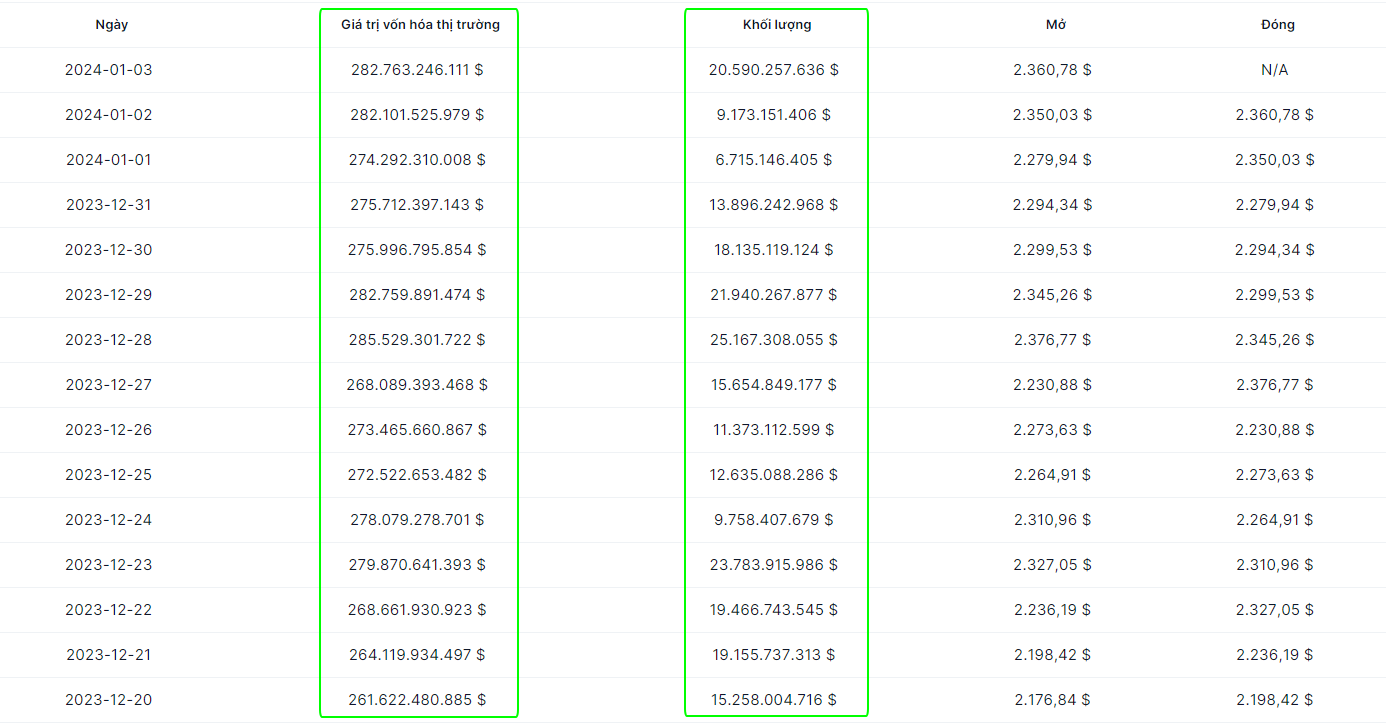This screenshot has width=1387, height=723.
Task: Click open price 2.264,91 $
Action: tap(1052, 475)
